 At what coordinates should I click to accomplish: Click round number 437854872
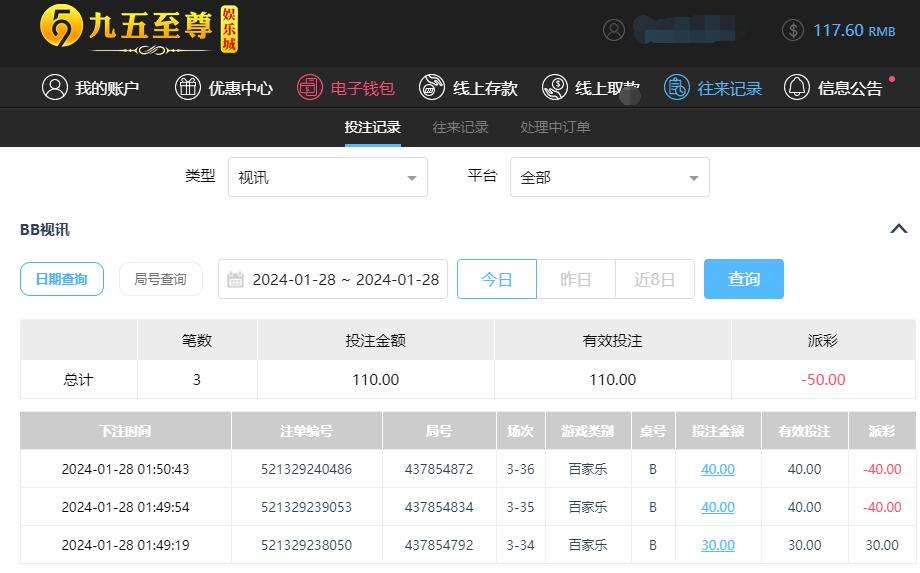(439, 469)
